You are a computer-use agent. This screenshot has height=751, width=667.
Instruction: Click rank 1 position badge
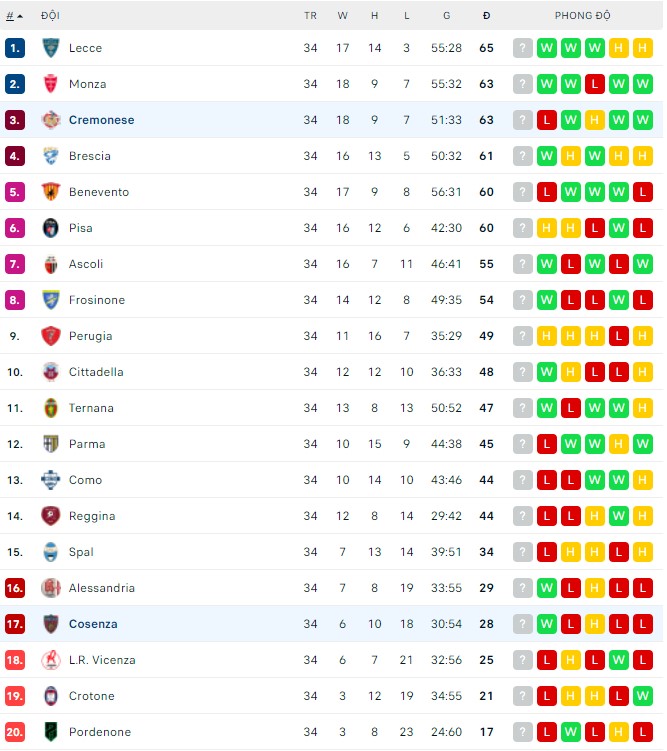14,48
